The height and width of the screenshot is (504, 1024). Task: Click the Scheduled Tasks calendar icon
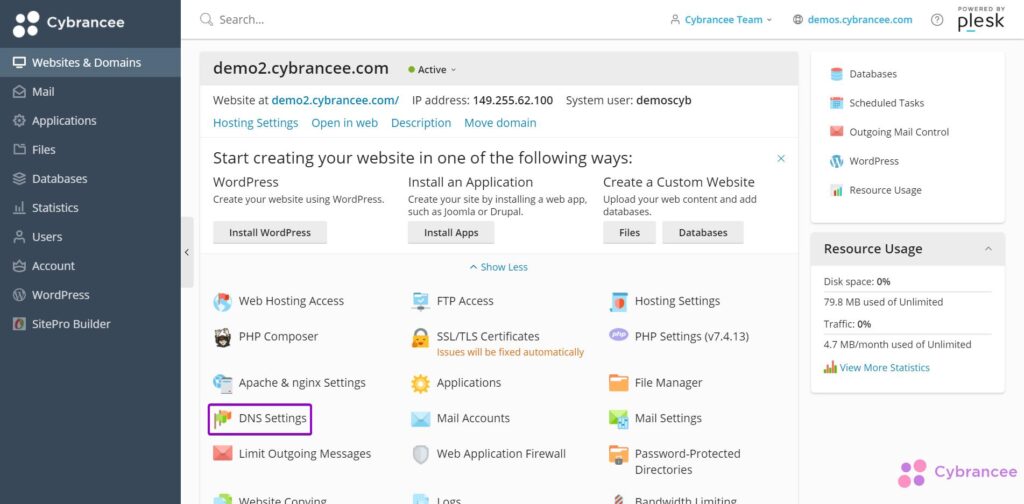click(837, 103)
